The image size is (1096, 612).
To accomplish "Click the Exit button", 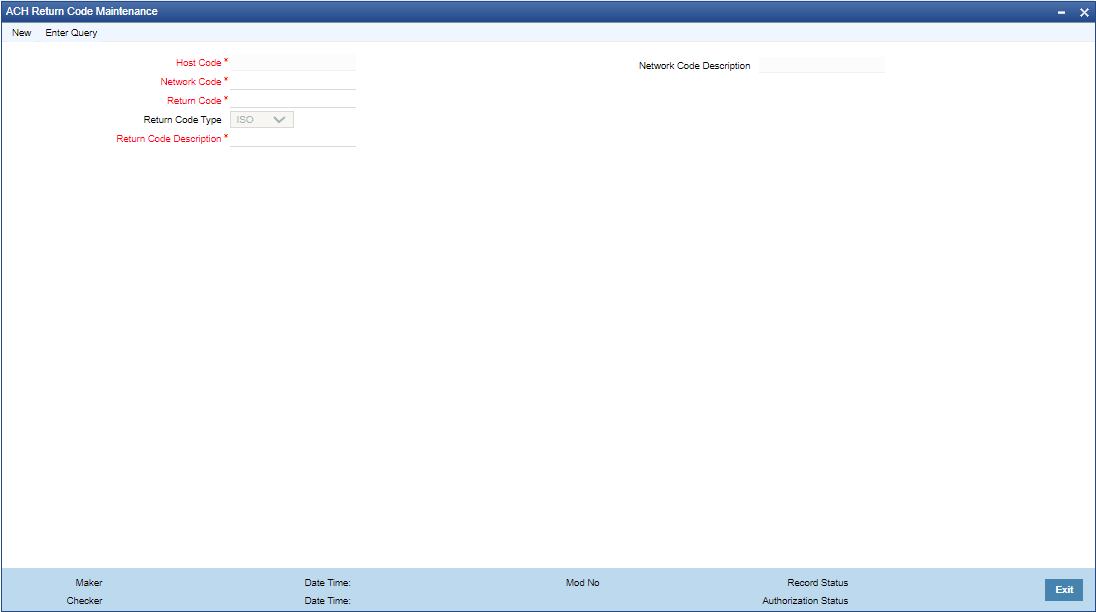I will (x=1064, y=590).
